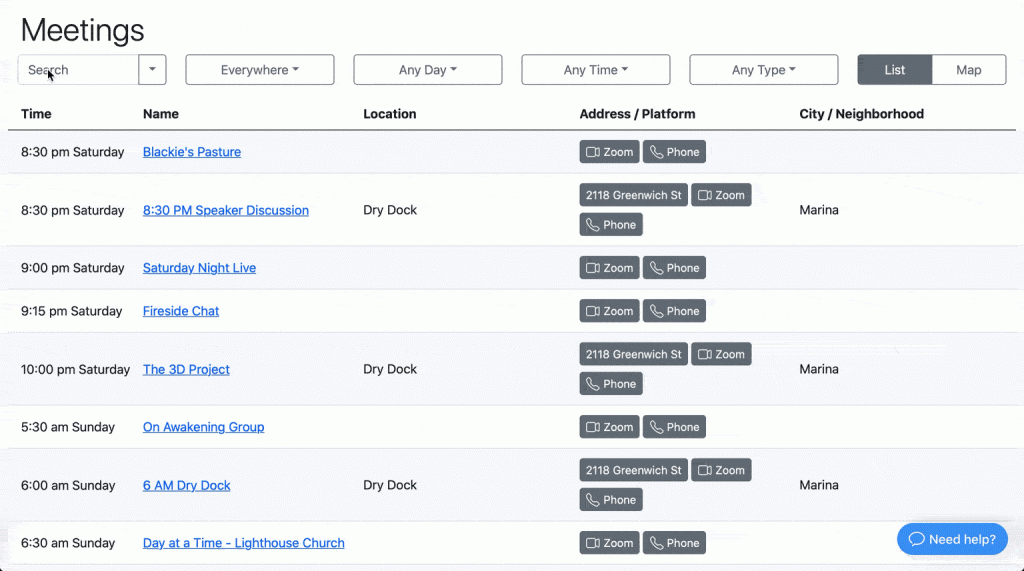The image size is (1024, 571).
Task: Open the search mode dropdown arrow
Action: (152, 70)
